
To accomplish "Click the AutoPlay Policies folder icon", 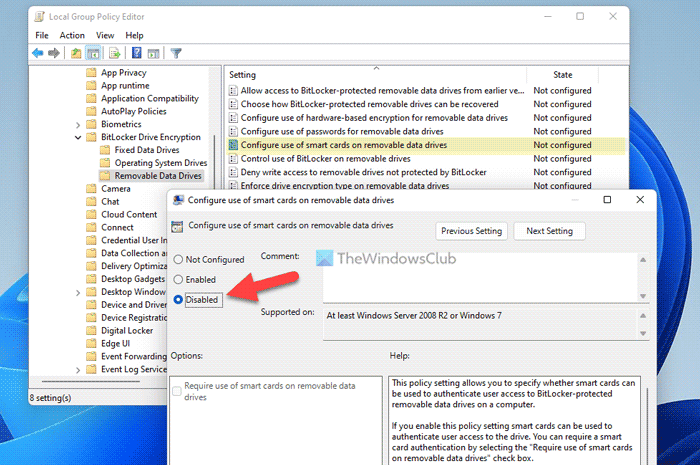I will click(x=92, y=111).
